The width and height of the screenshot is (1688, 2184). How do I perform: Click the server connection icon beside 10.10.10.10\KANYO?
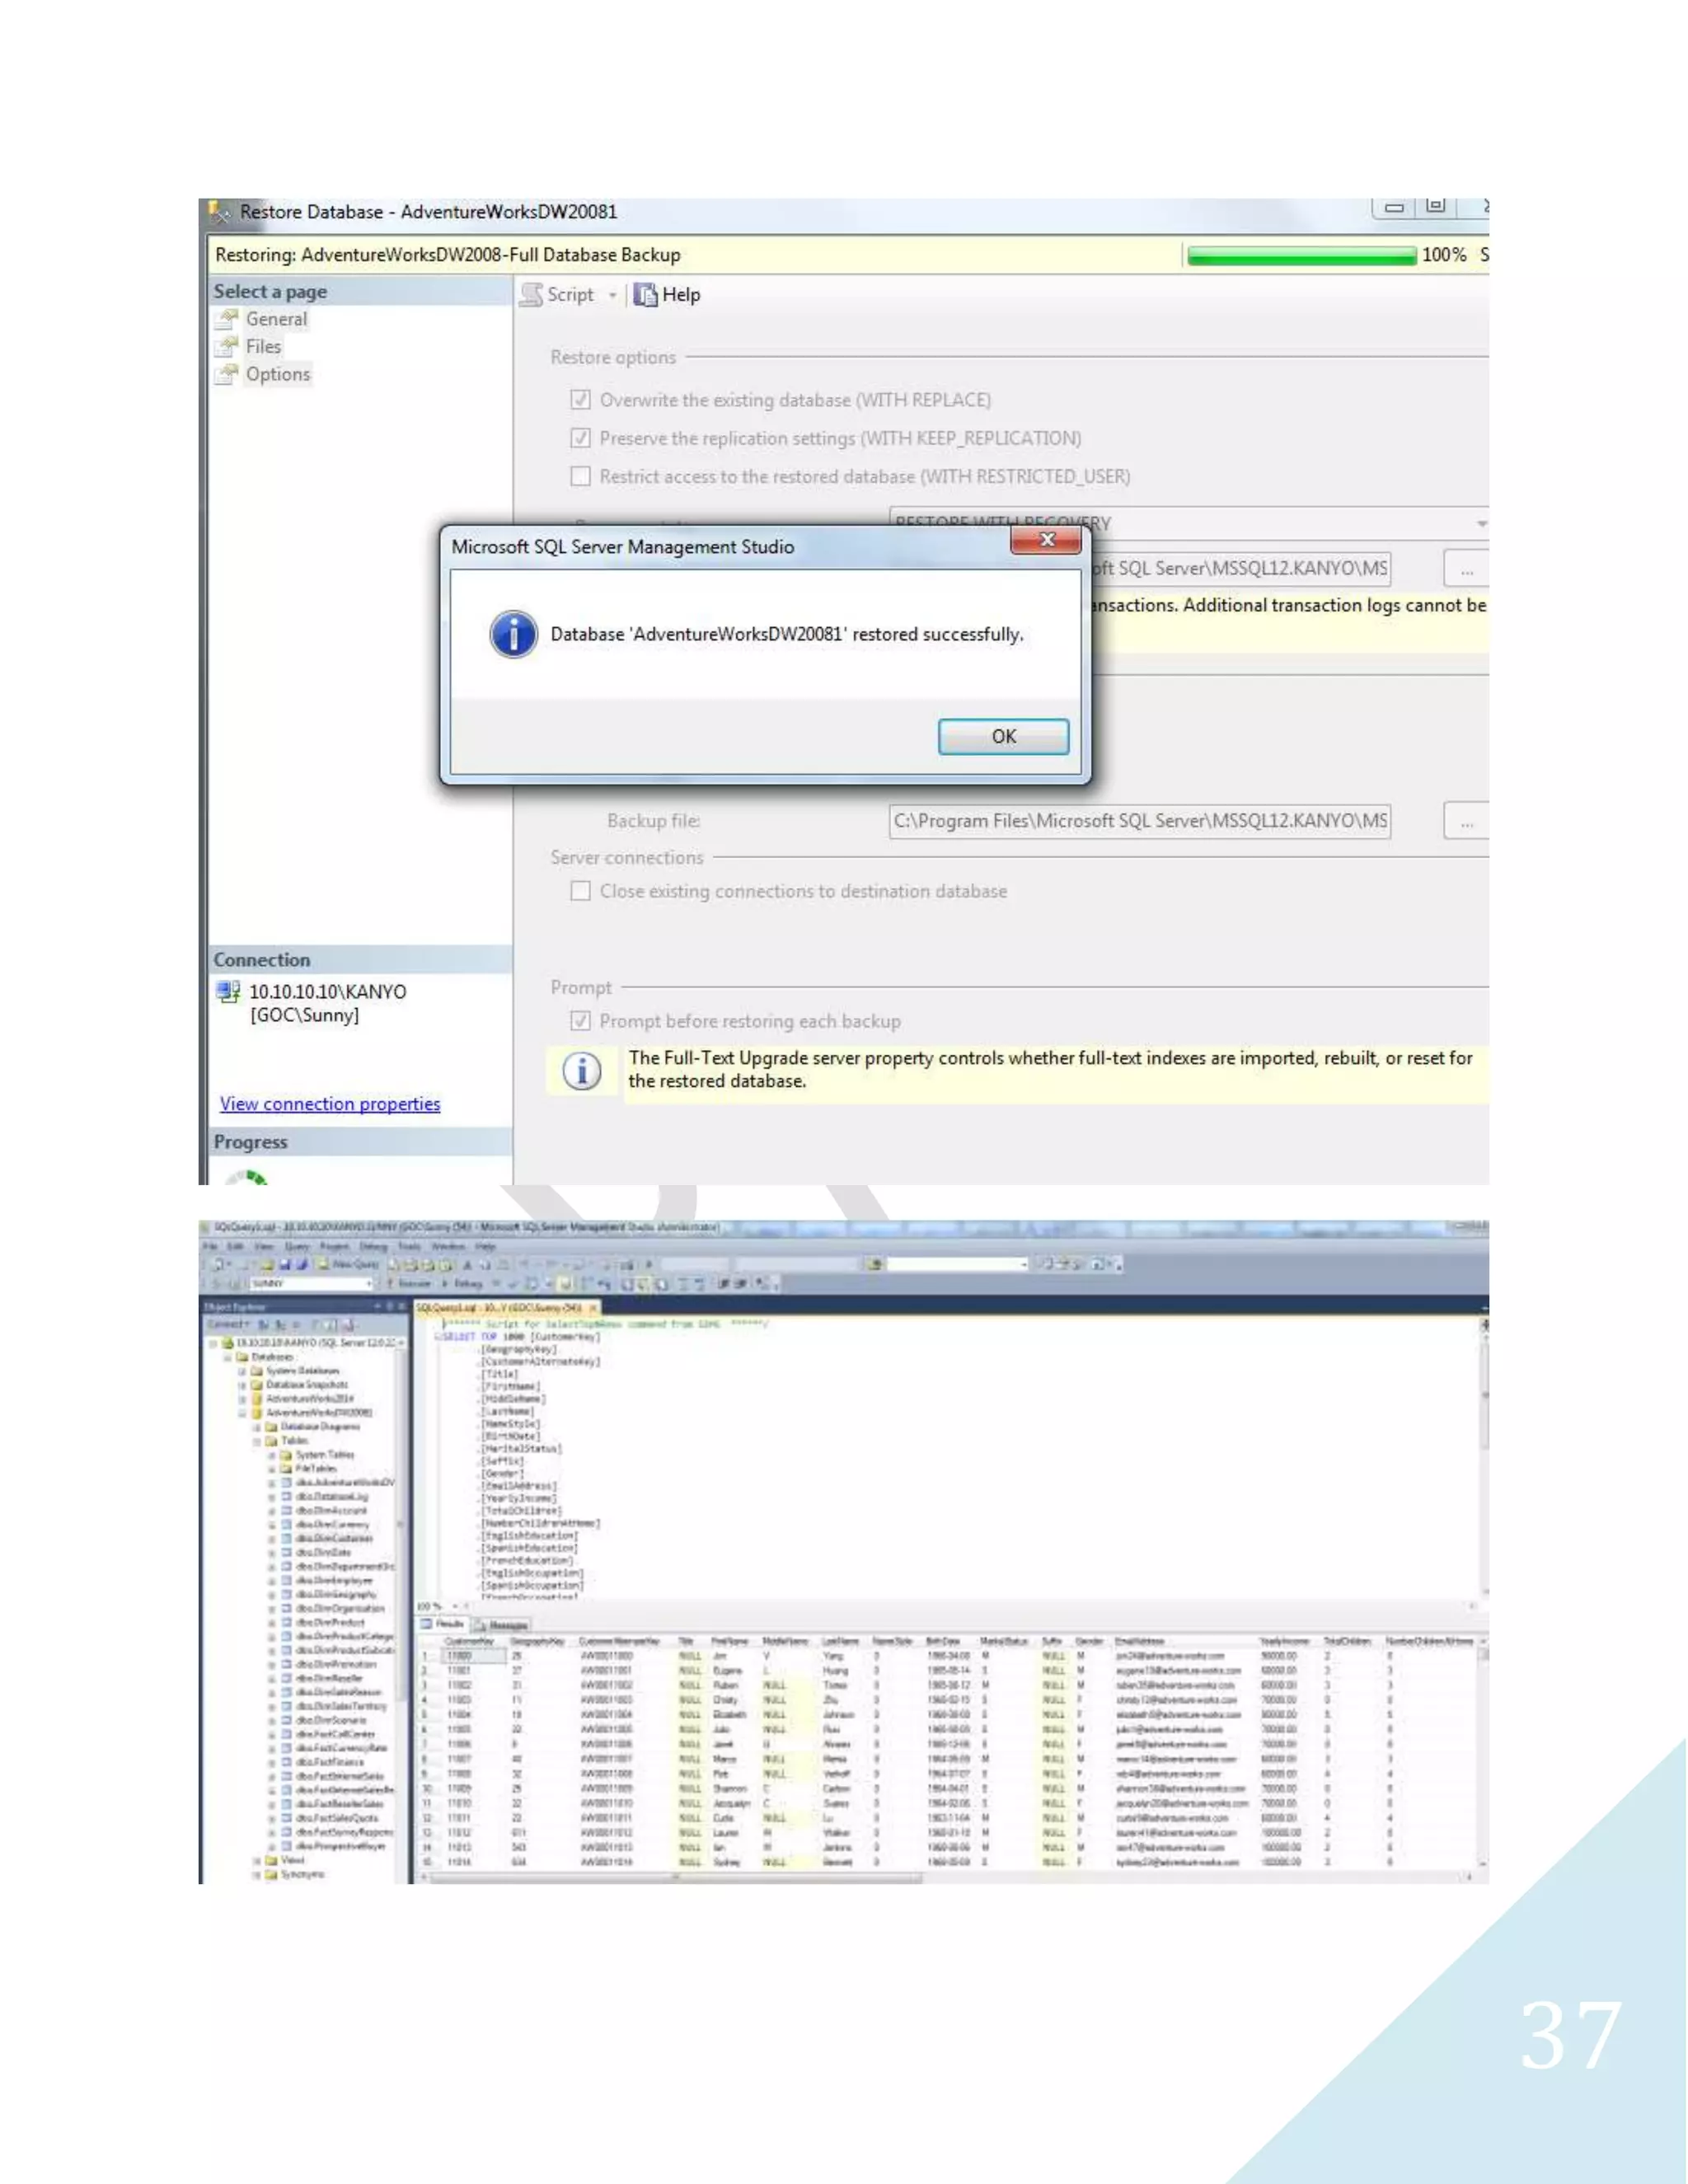tap(229, 992)
